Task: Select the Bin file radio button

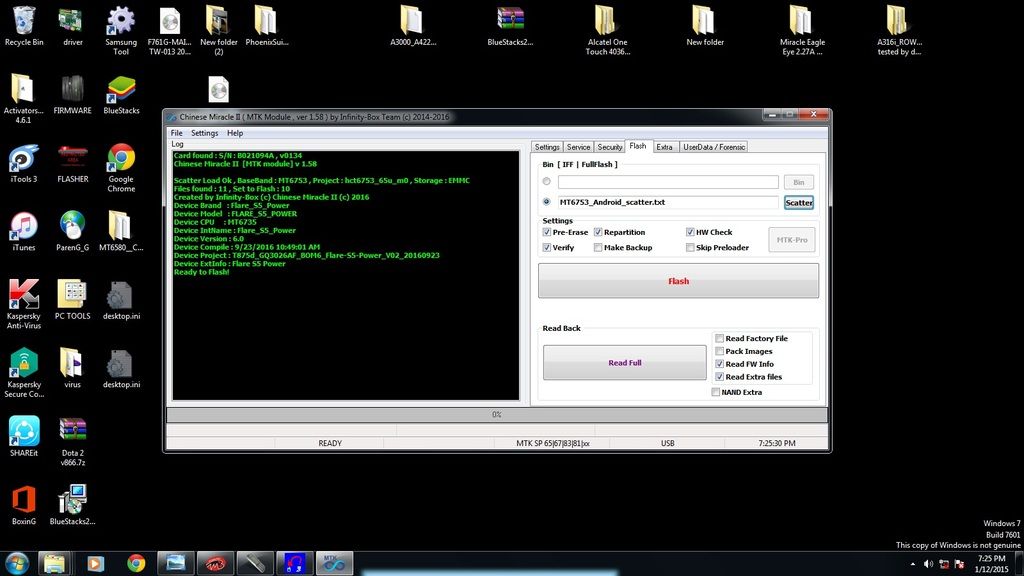Action: (x=546, y=182)
